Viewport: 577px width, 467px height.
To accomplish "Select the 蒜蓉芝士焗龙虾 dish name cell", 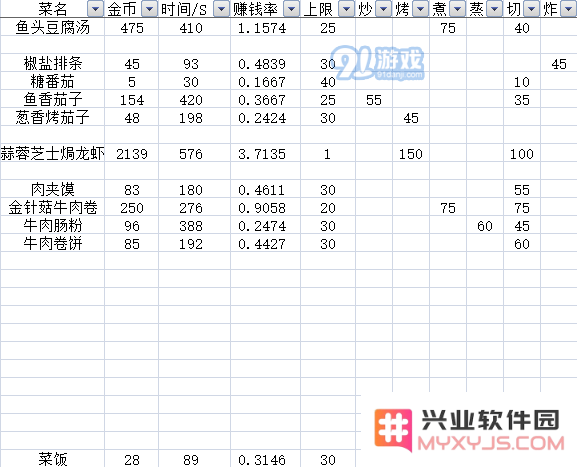I will 52,153.
